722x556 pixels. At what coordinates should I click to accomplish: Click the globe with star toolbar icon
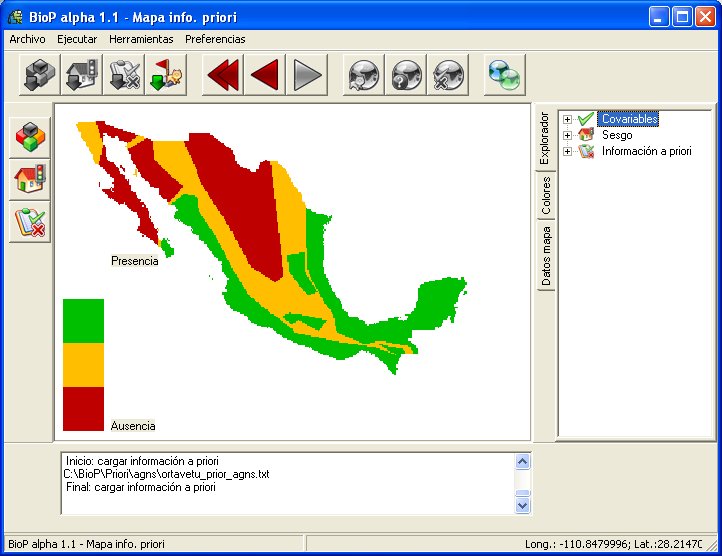(x=364, y=75)
